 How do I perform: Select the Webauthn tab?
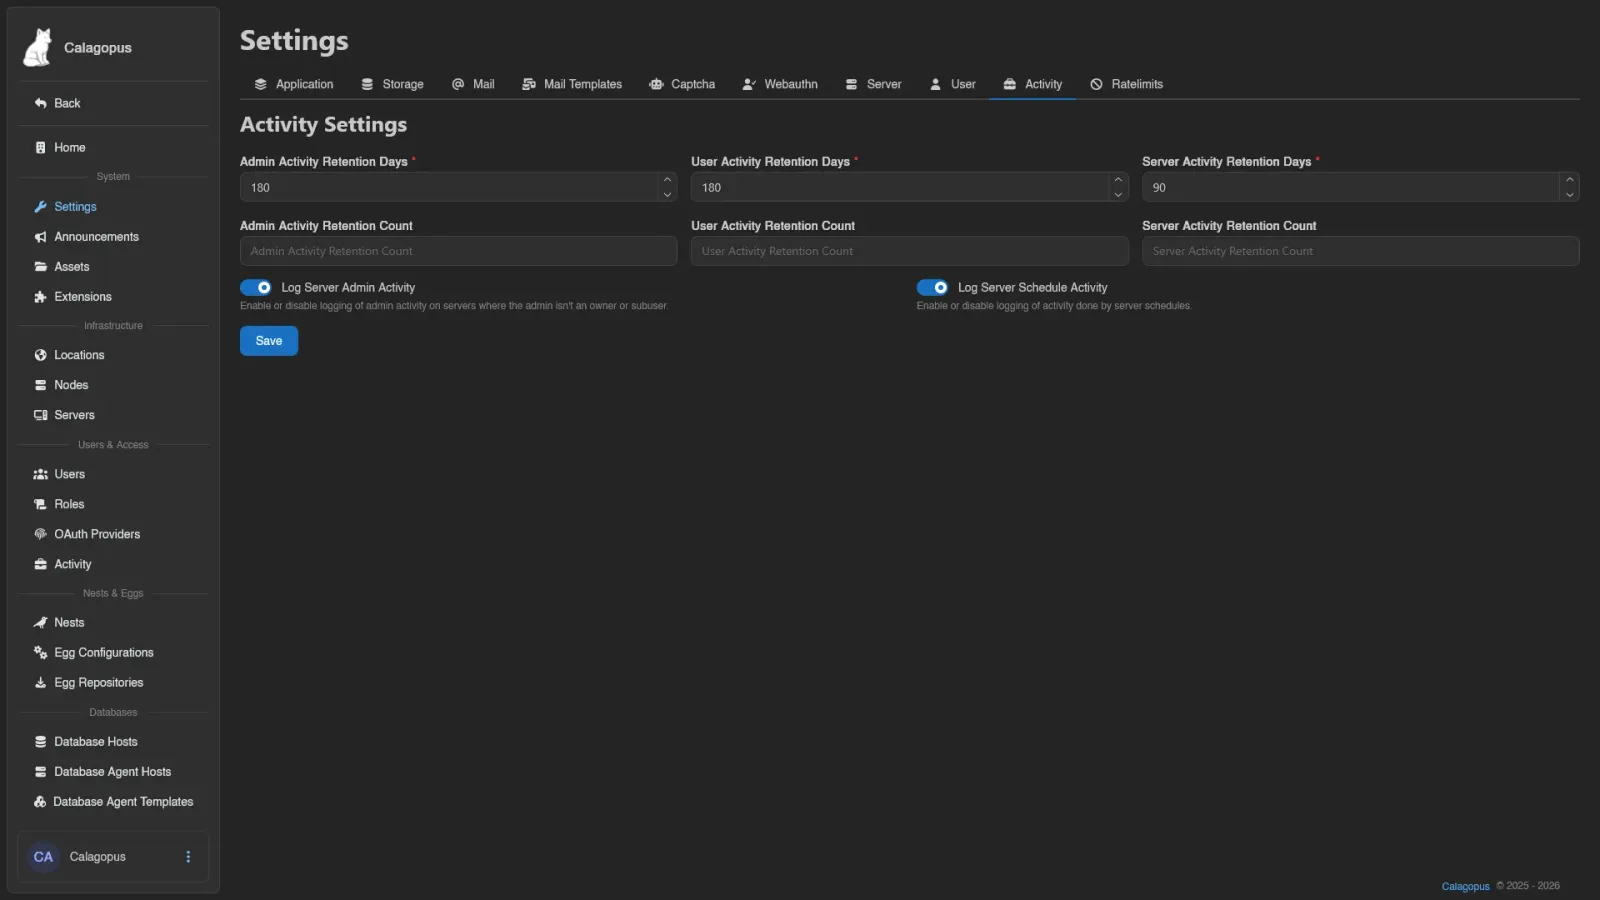[x=780, y=84]
